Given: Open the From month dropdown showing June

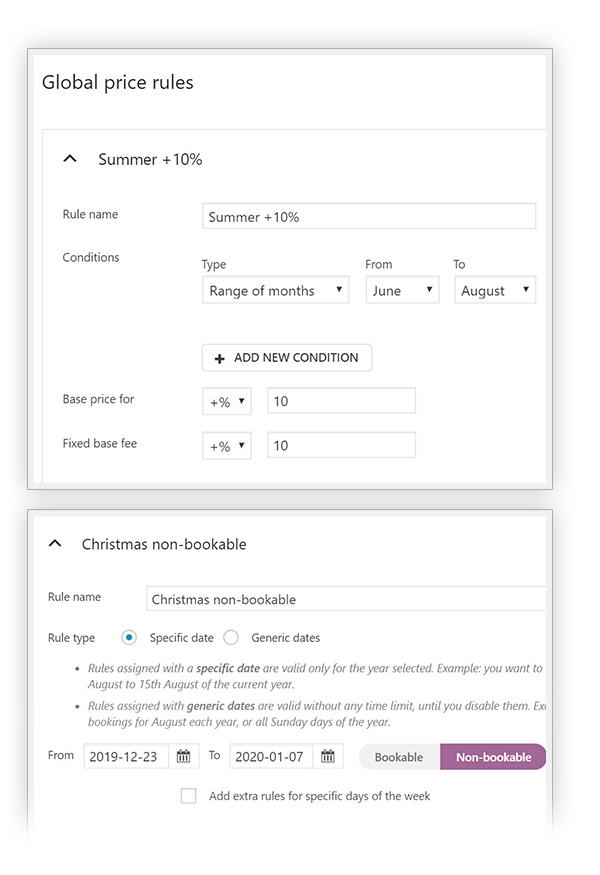Looking at the screenshot, I should 402,290.
